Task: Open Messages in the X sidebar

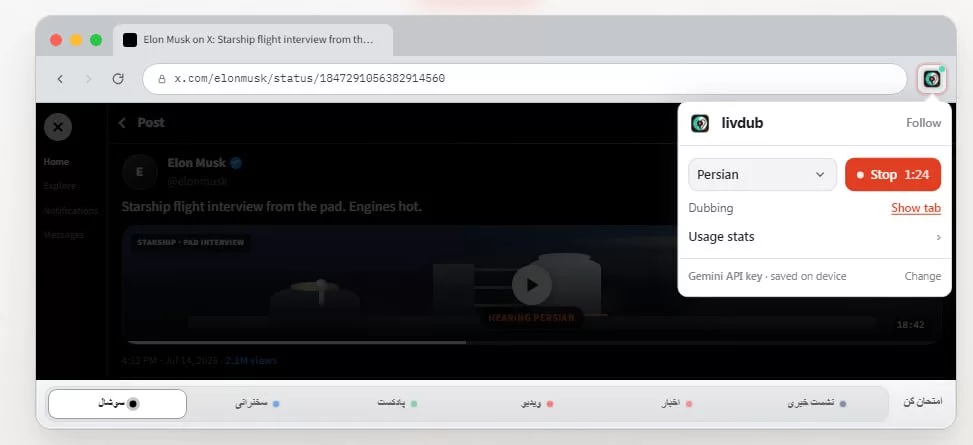Action: click(63, 235)
